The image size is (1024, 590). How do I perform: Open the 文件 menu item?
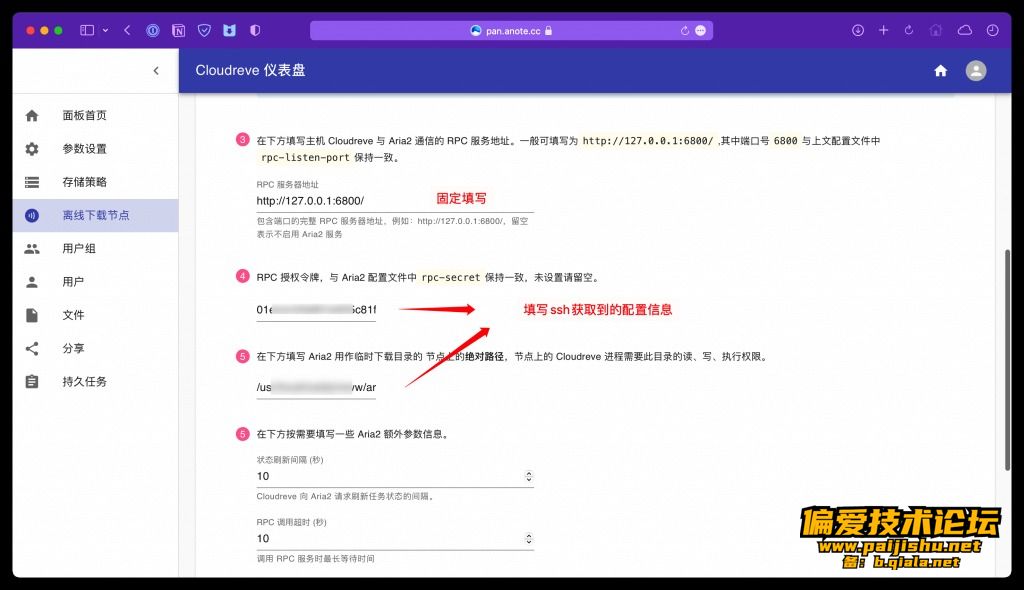95,316
